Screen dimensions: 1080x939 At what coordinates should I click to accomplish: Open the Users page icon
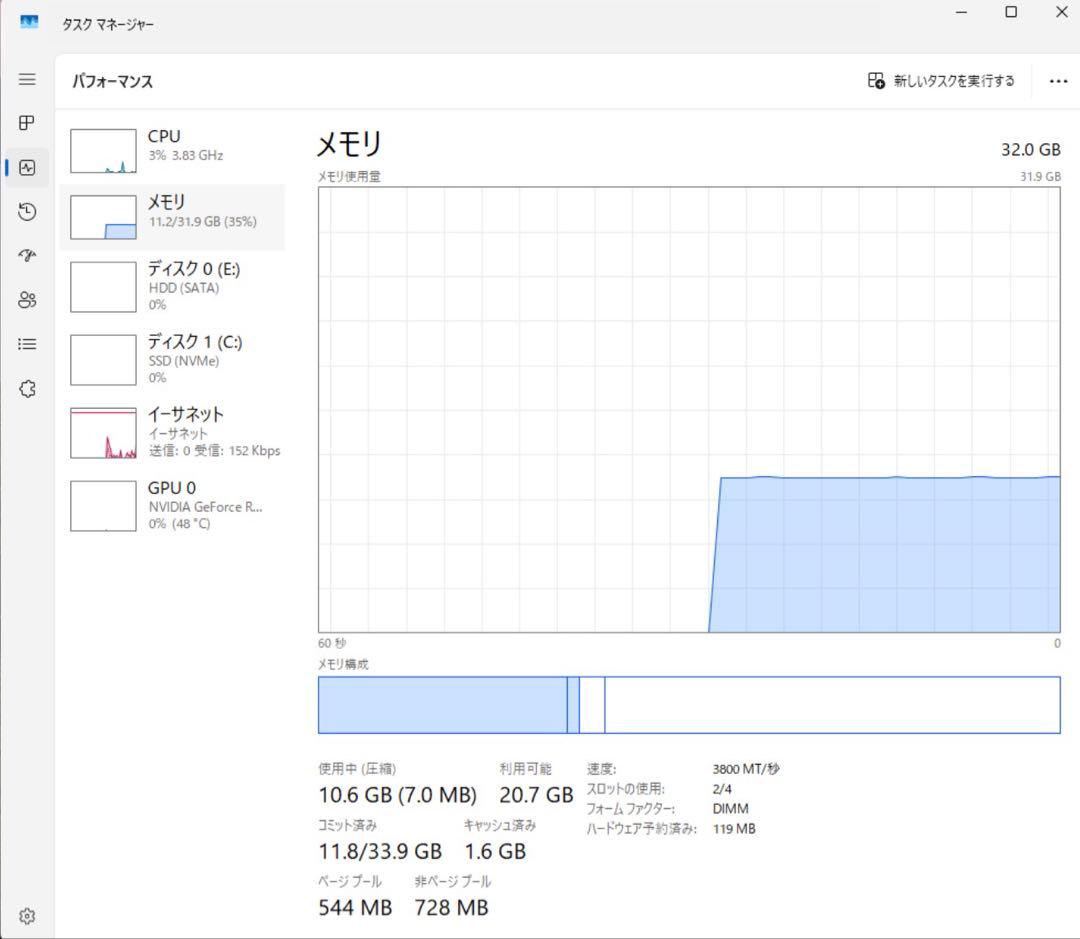click(27, 300)
